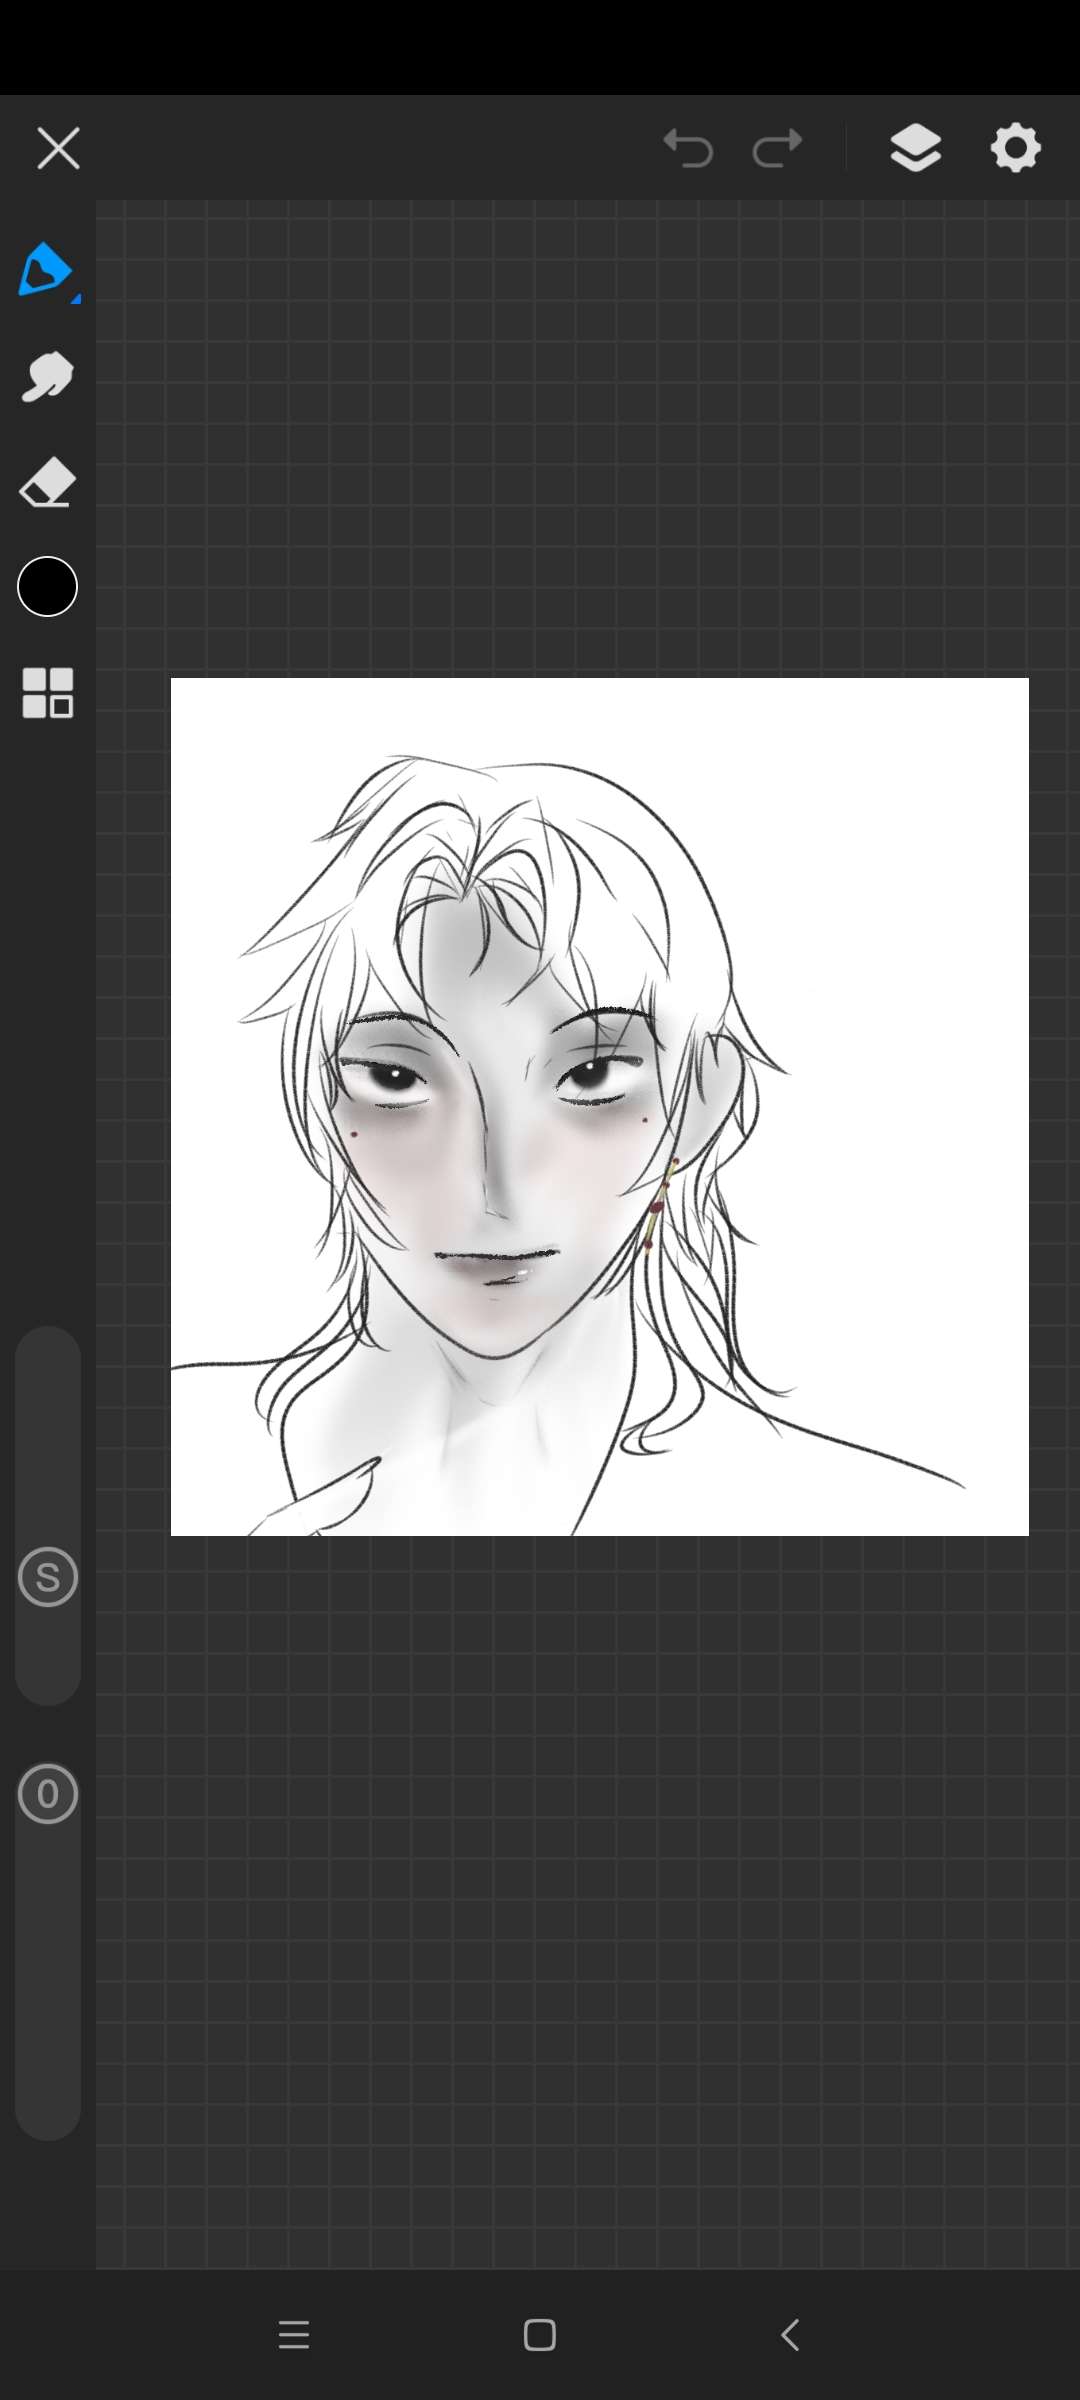The image size is (1080, 2400).
Task: Expand brush options via small blue corner triangle
Action: tap(76, 298)
